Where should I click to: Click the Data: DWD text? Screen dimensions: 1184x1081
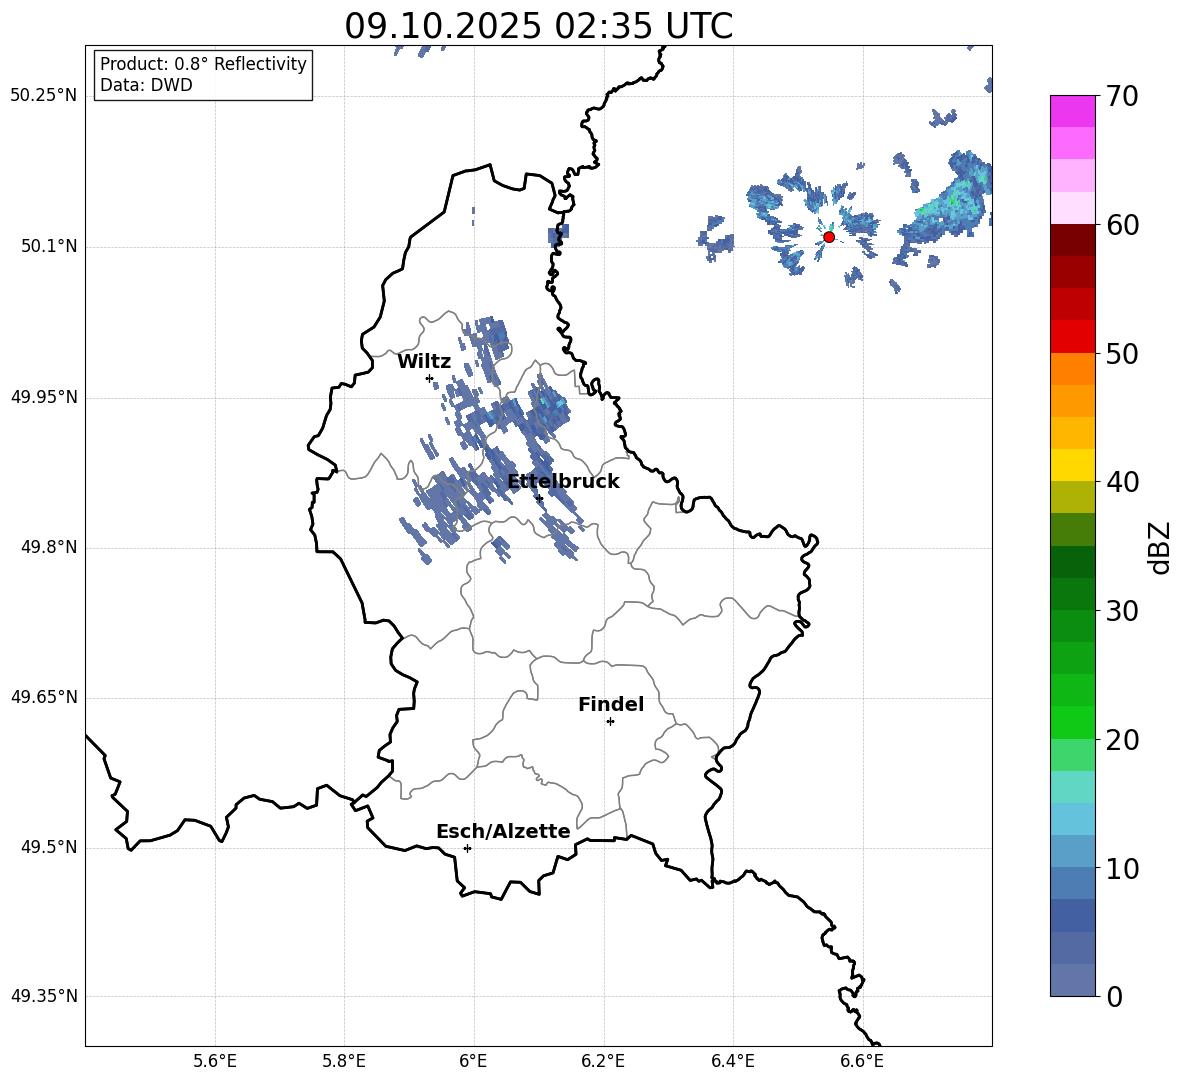[x=146, y=85]
